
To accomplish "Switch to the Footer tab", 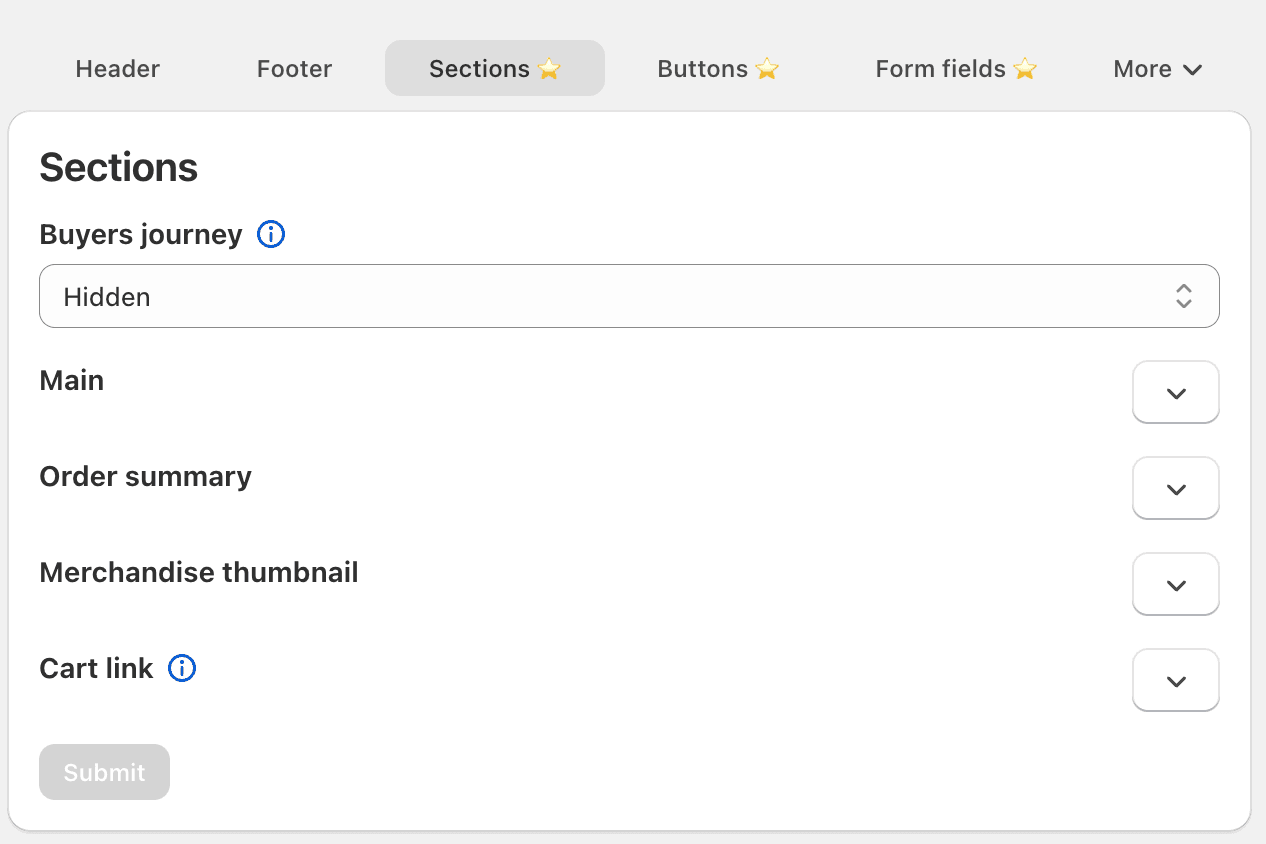I will tap(294, 69).
